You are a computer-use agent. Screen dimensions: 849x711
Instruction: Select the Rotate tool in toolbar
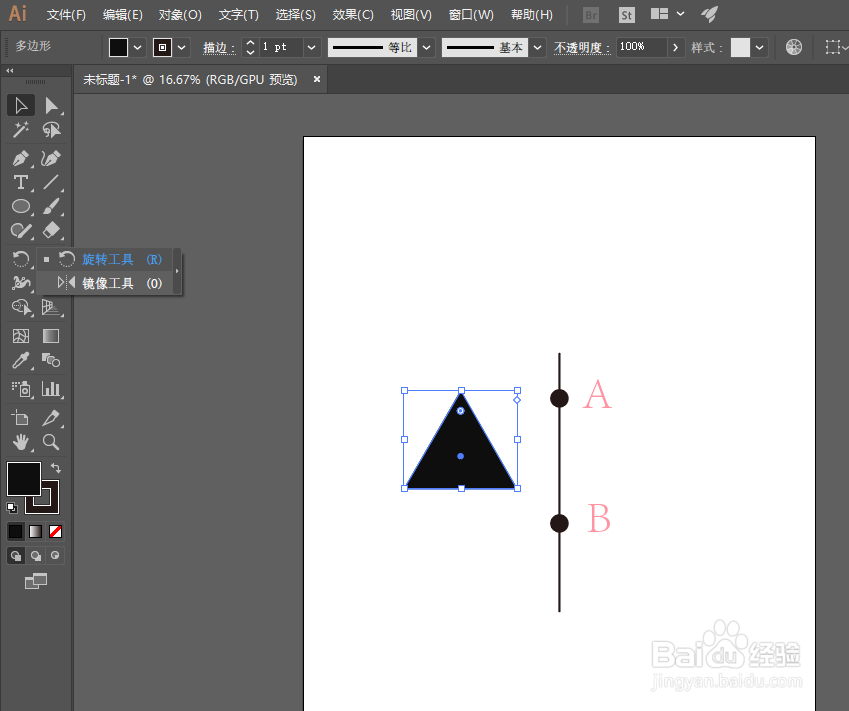point(21,259)
